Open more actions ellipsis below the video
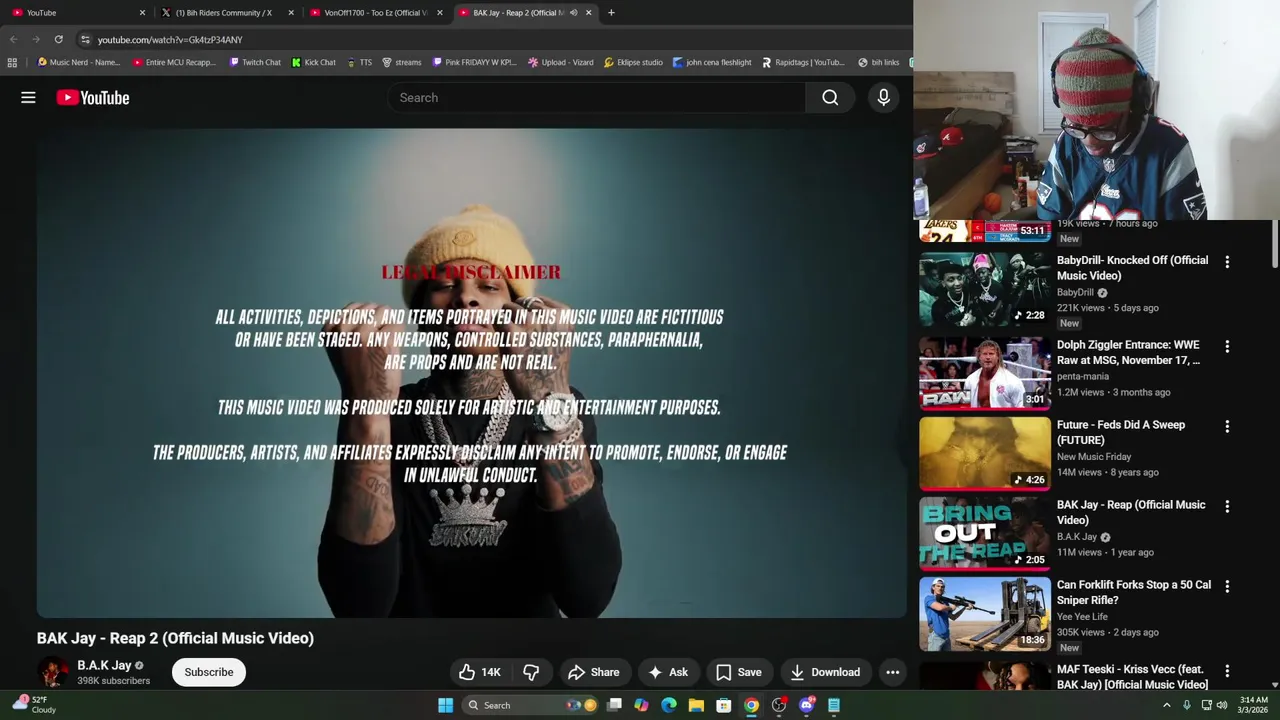The image size is (1280, 720). 892,672
